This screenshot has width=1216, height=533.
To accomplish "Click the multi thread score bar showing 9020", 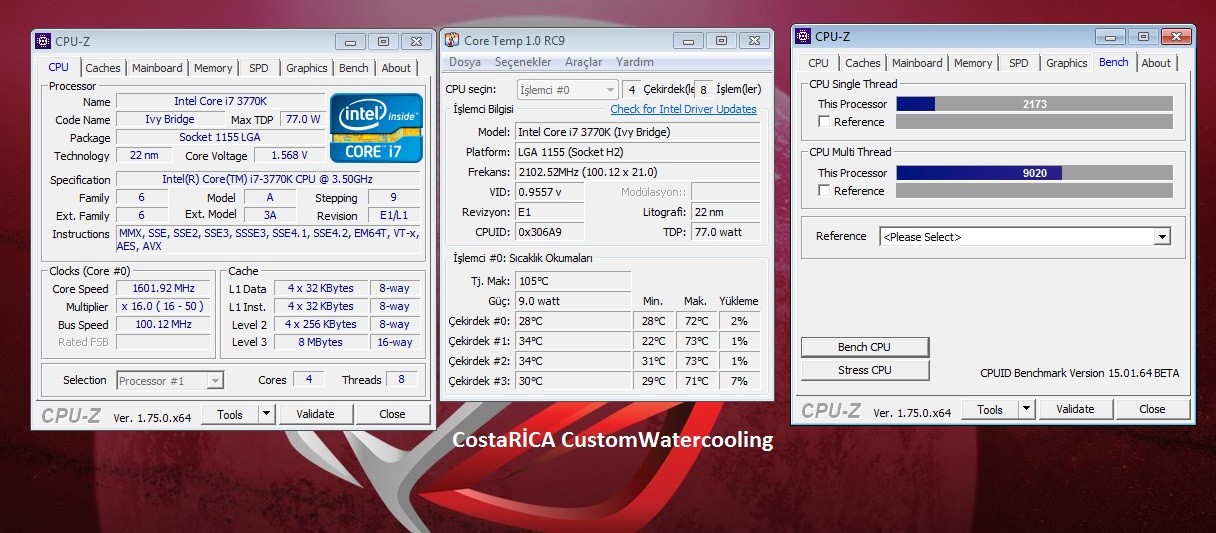I will point(1034,173).
